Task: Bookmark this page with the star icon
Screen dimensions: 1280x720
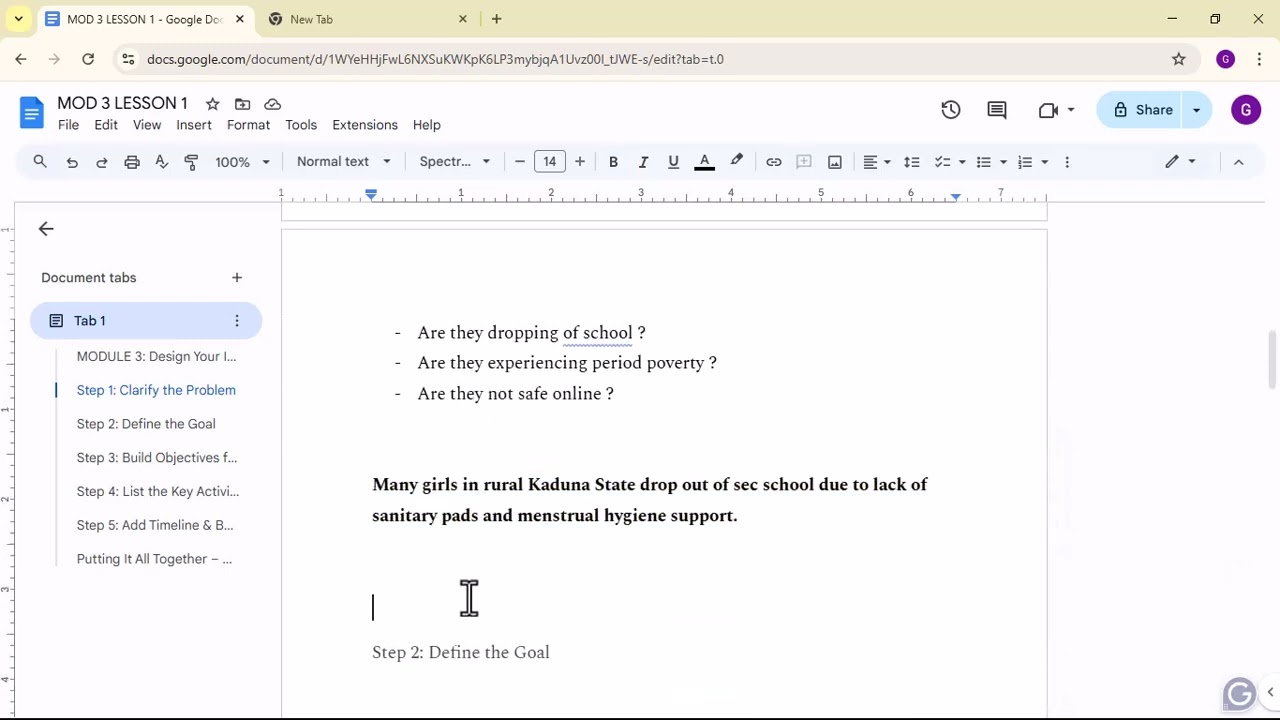Action: [x=1179, y=59]
